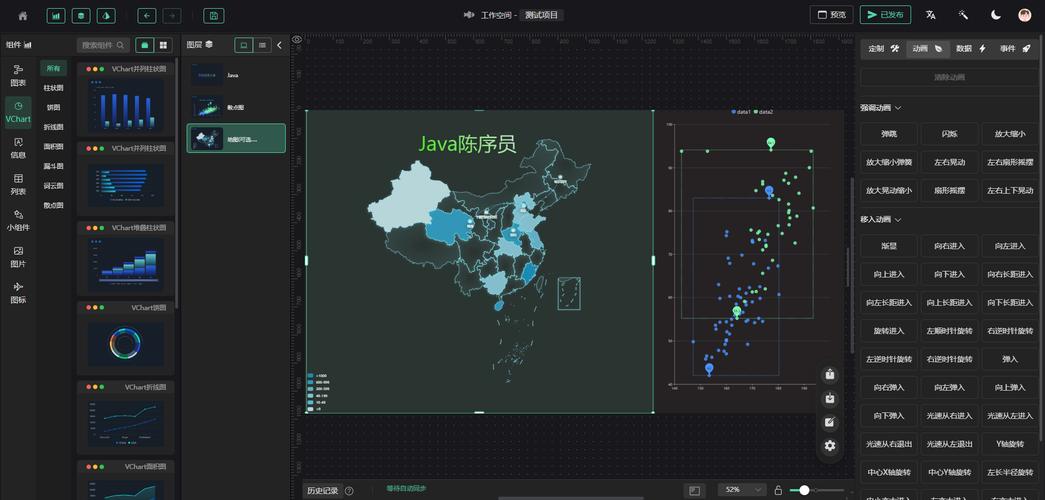The height and width of the screenshot is (500, 1045).
Task: Toggle dark mode moon icon
Action: click(x=996, y=15)
